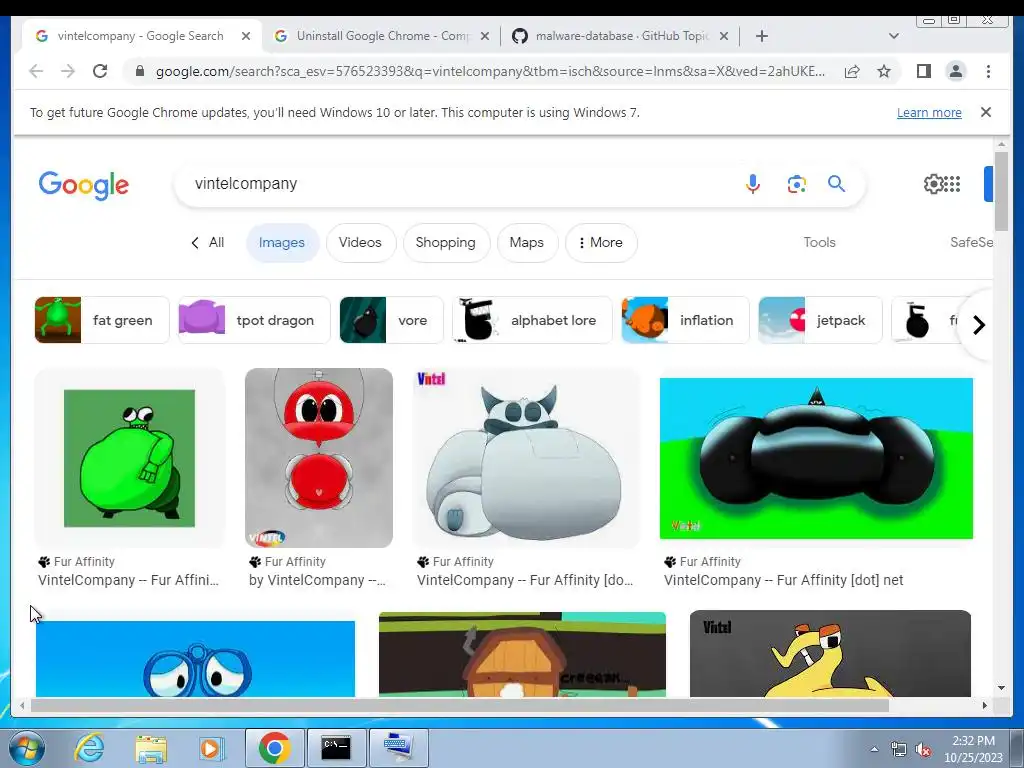Click the padlock site info icon

(x=140, y=71)
